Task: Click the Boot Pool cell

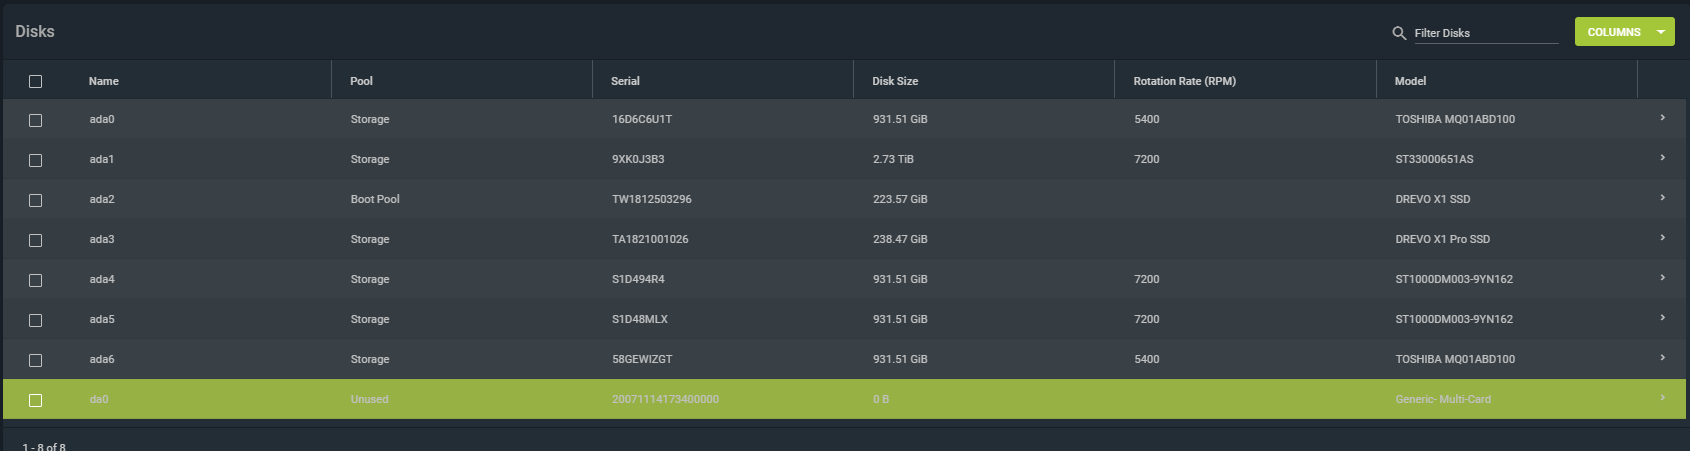Action: pos(375,199)
